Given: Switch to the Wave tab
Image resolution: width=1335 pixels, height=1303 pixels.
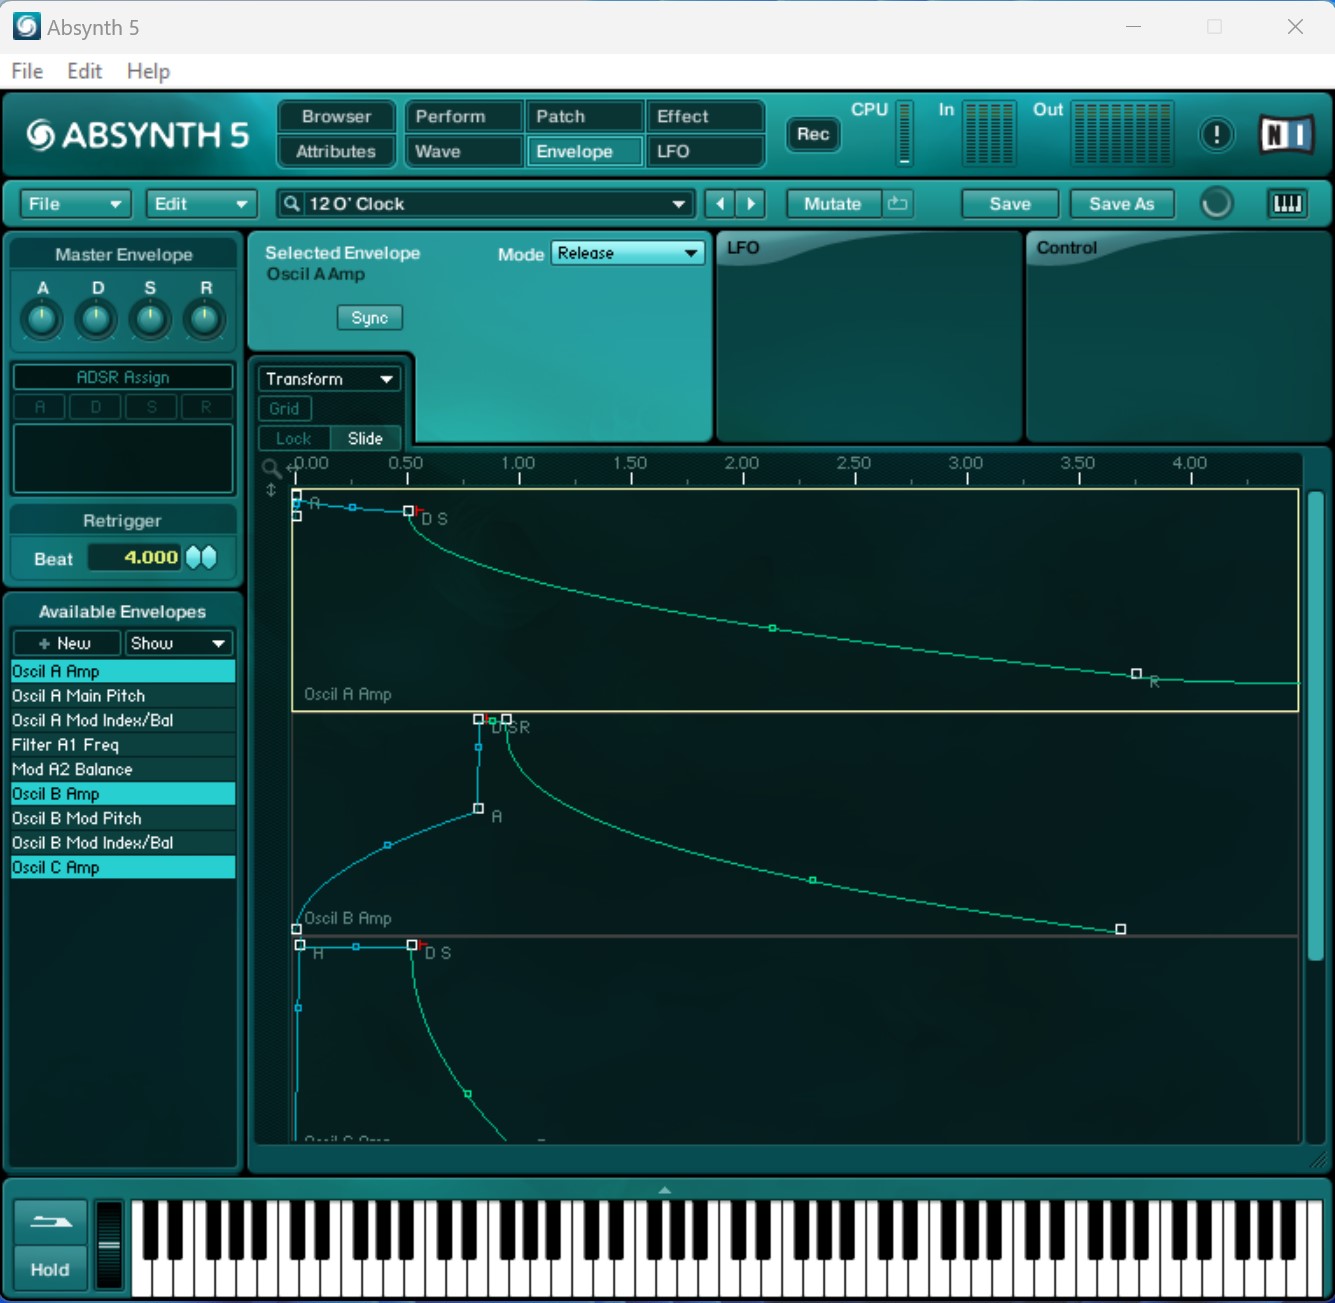Looking at the screenshot, I should click(464, 151).
